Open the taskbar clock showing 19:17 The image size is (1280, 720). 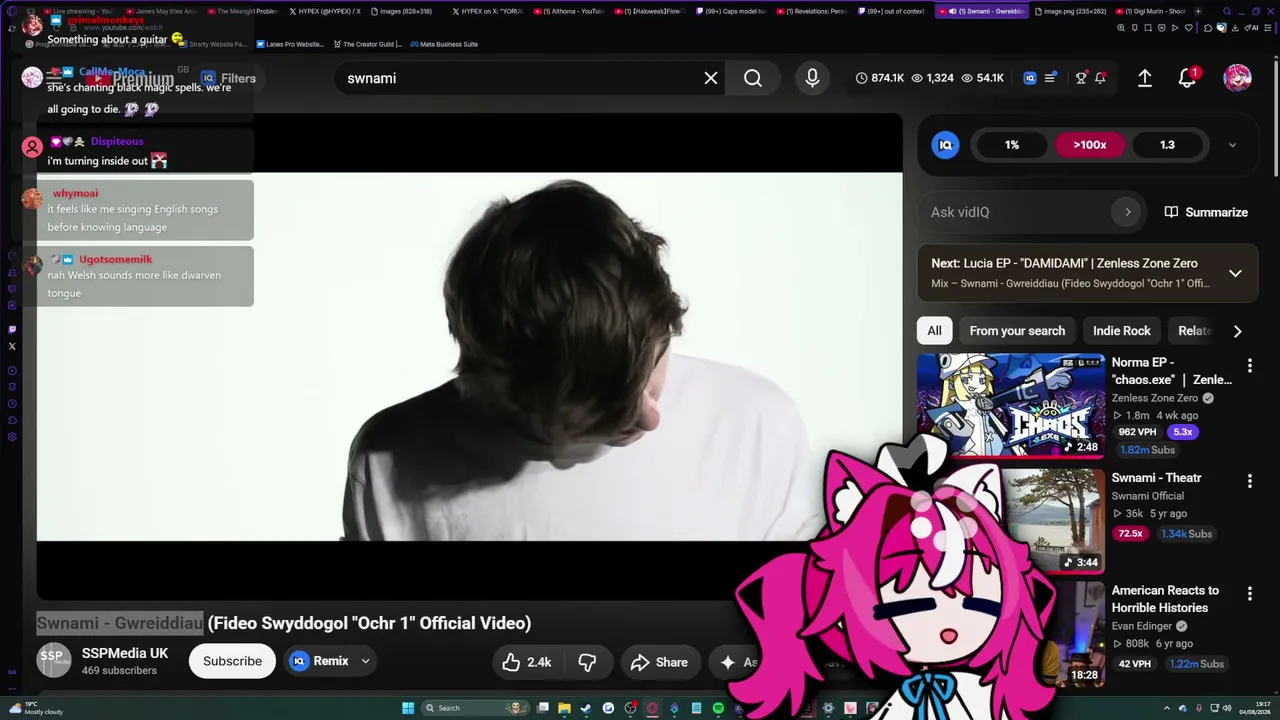1254,708
